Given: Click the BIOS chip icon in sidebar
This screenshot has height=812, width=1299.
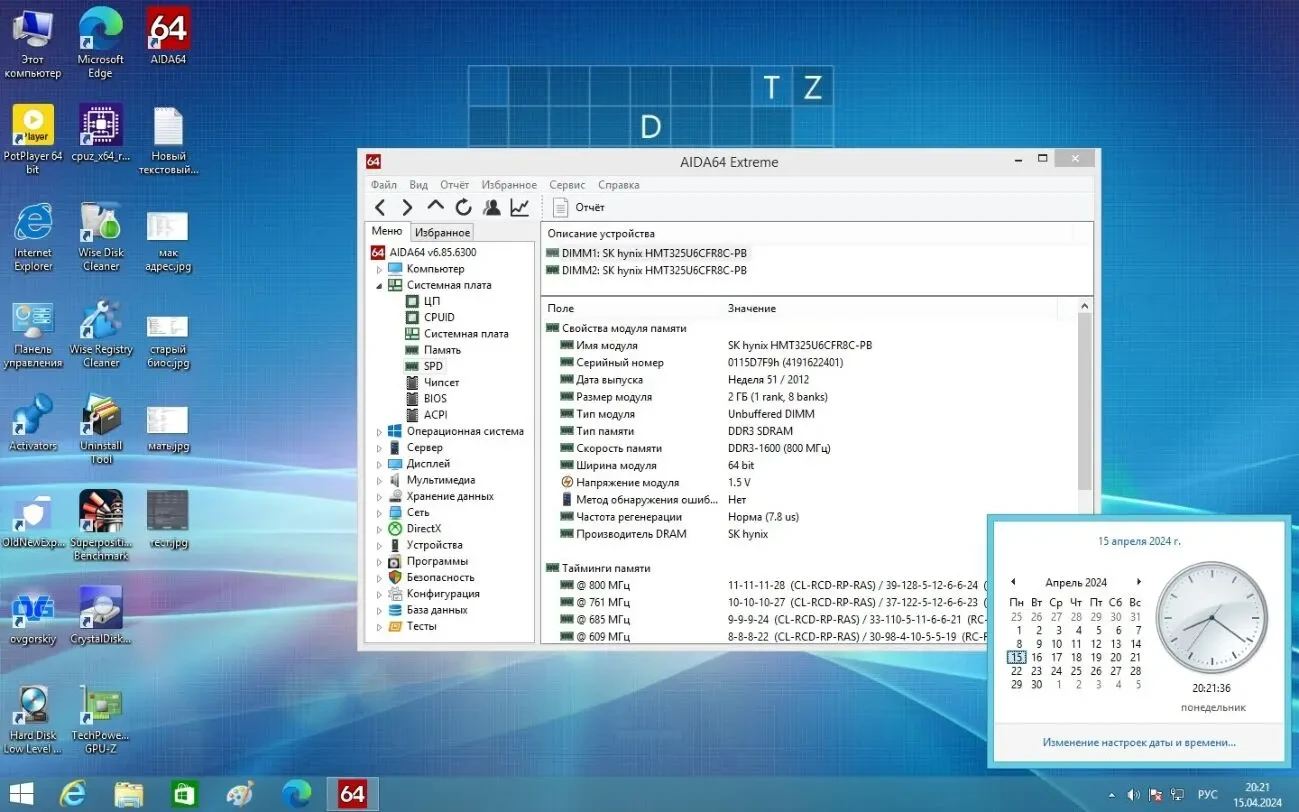Looking at the screenshot, I should (412, 398).
